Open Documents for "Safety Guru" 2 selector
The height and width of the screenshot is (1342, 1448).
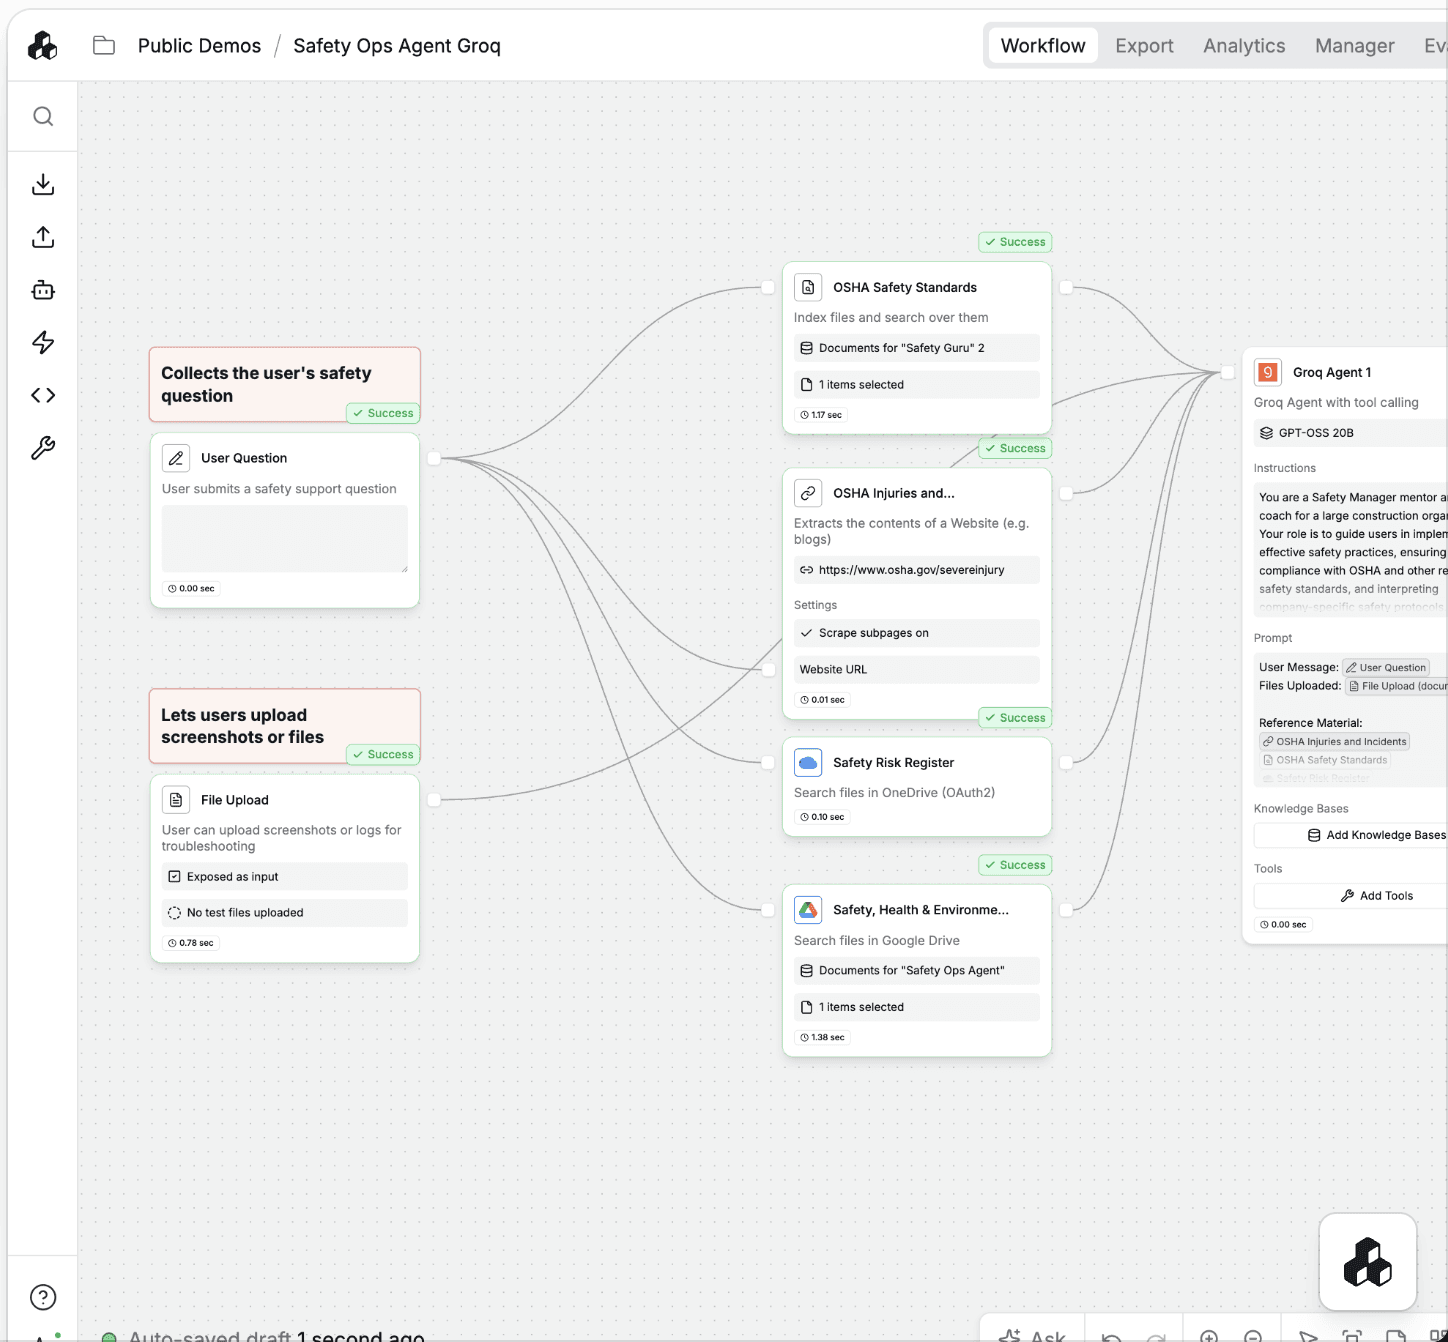coord(917,348)
